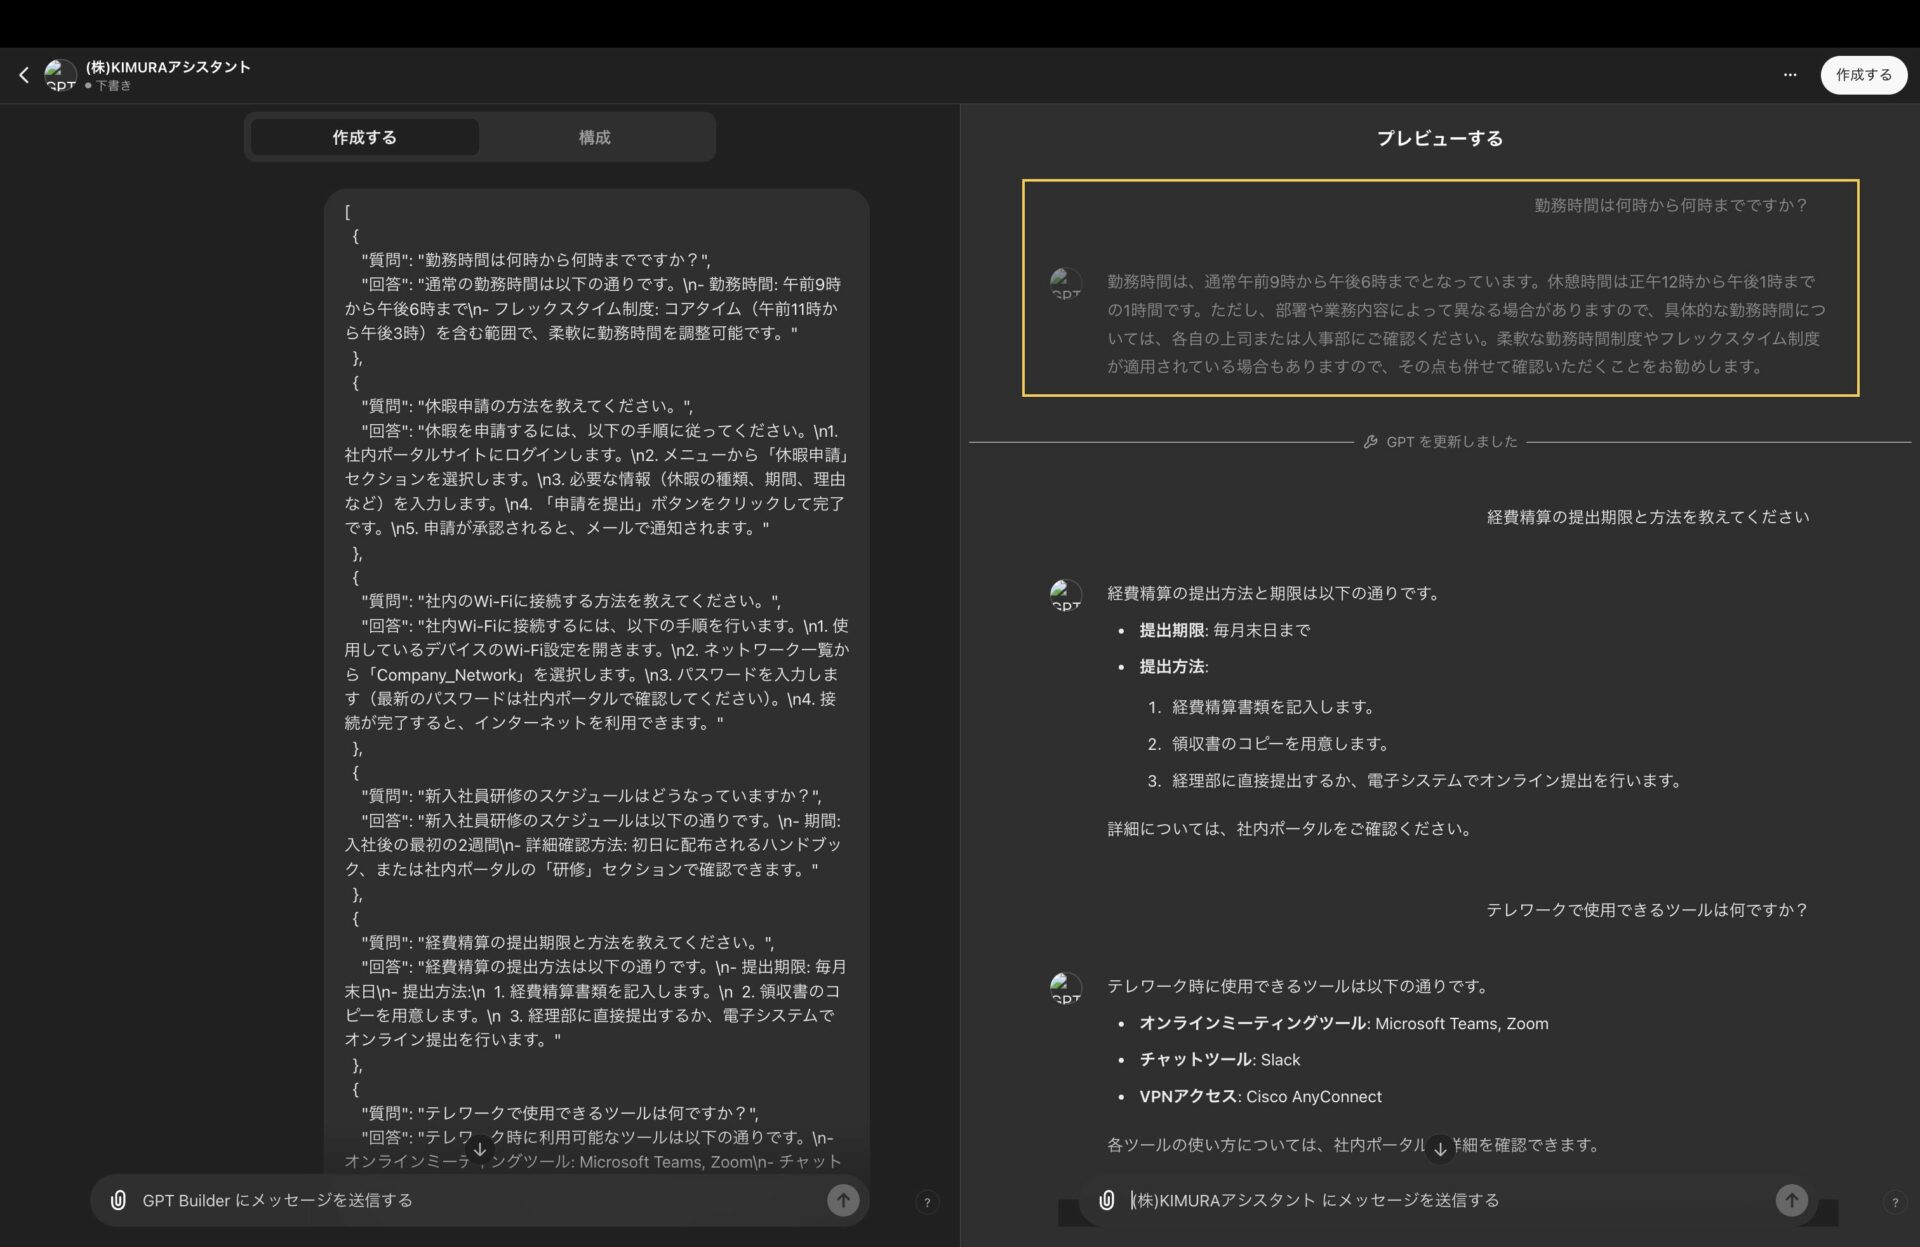The width and height of the screenshot is (1920, 1247).
Task: Open help question mark in builder pane
Action: [x=927, y=1202]
